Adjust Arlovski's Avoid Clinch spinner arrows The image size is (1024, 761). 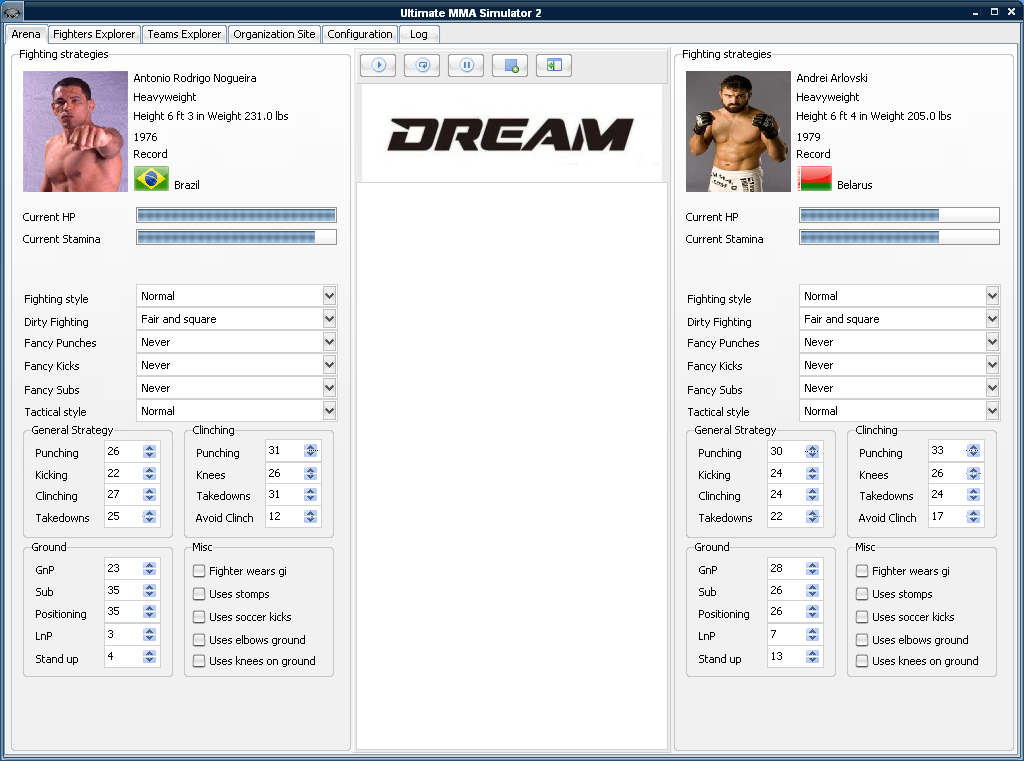(x=974, y=517)
